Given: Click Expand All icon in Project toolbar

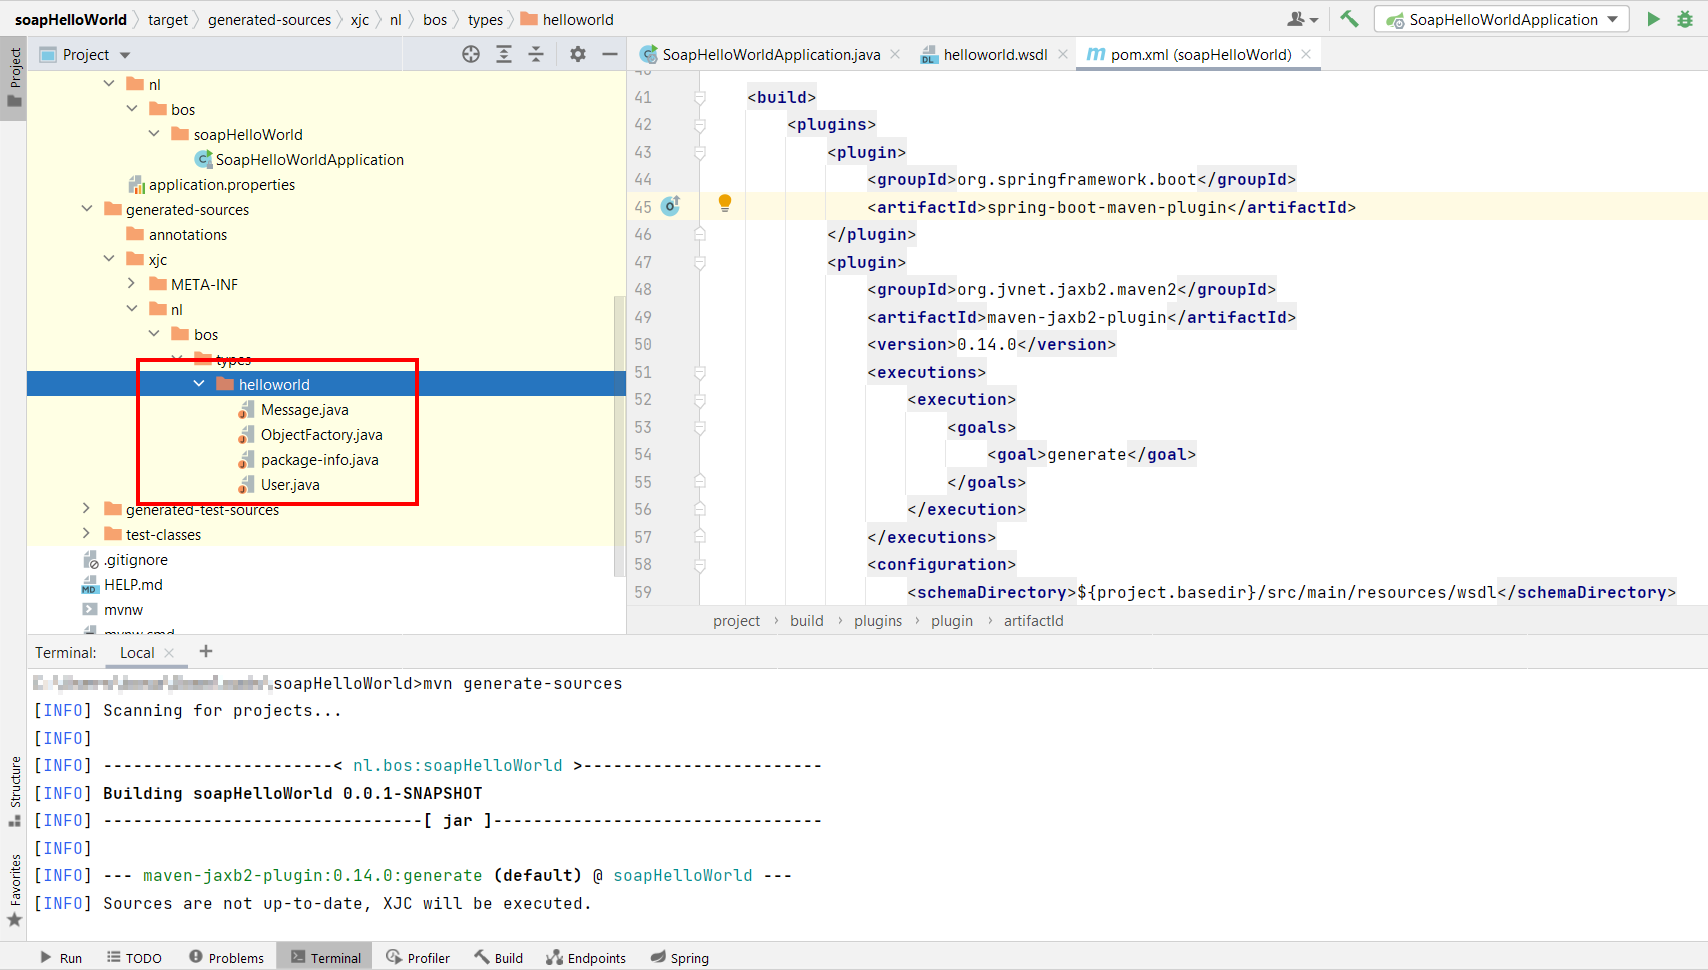Looking at the screenshot, I should click(x=504, y=55).
